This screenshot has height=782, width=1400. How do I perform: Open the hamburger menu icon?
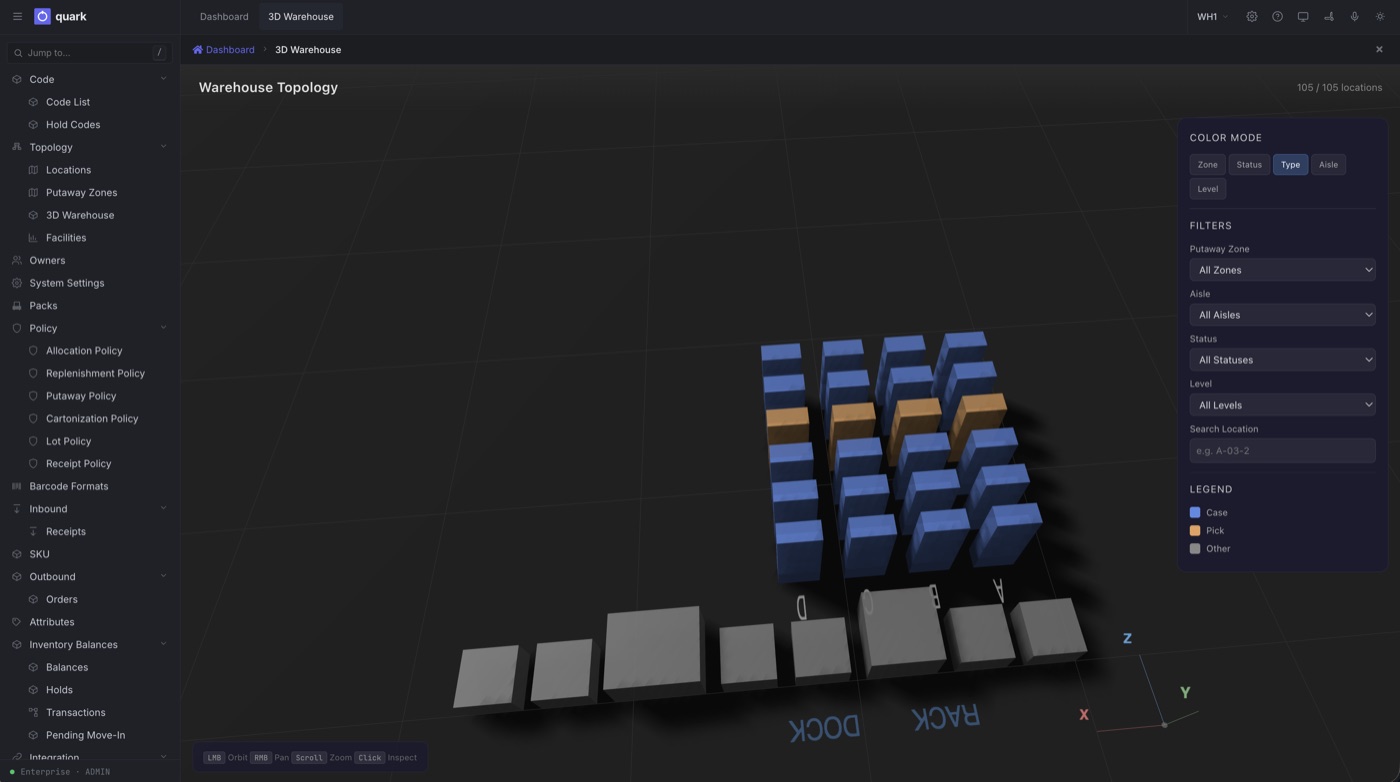(17, 16)
